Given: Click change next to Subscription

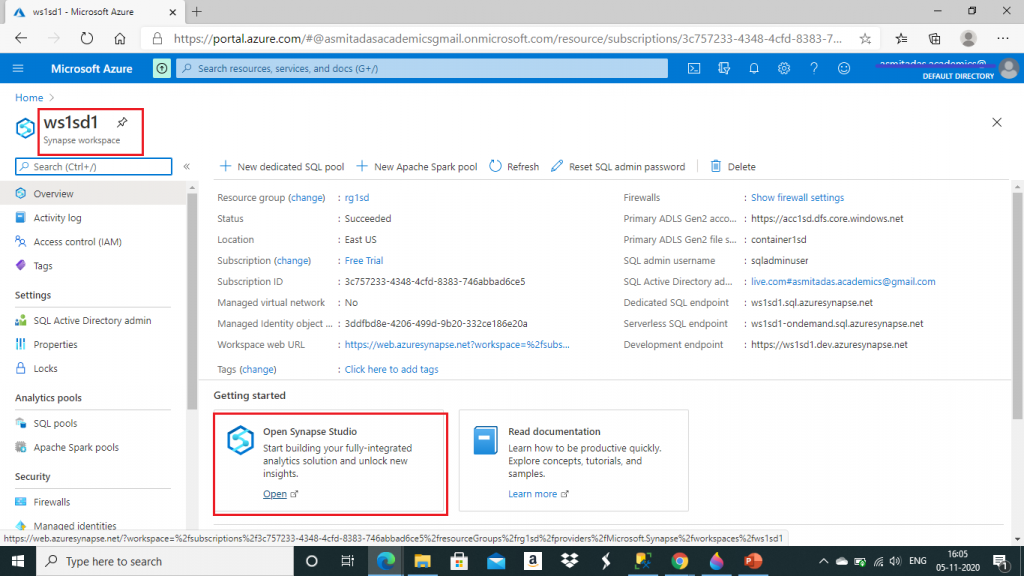Looking at the screenshot, I should (293, 261).
